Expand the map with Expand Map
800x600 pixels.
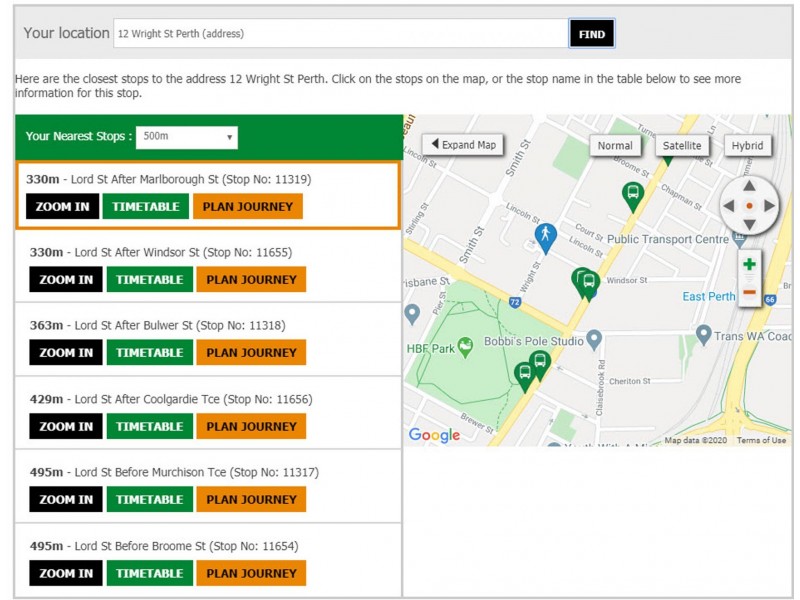463,145
